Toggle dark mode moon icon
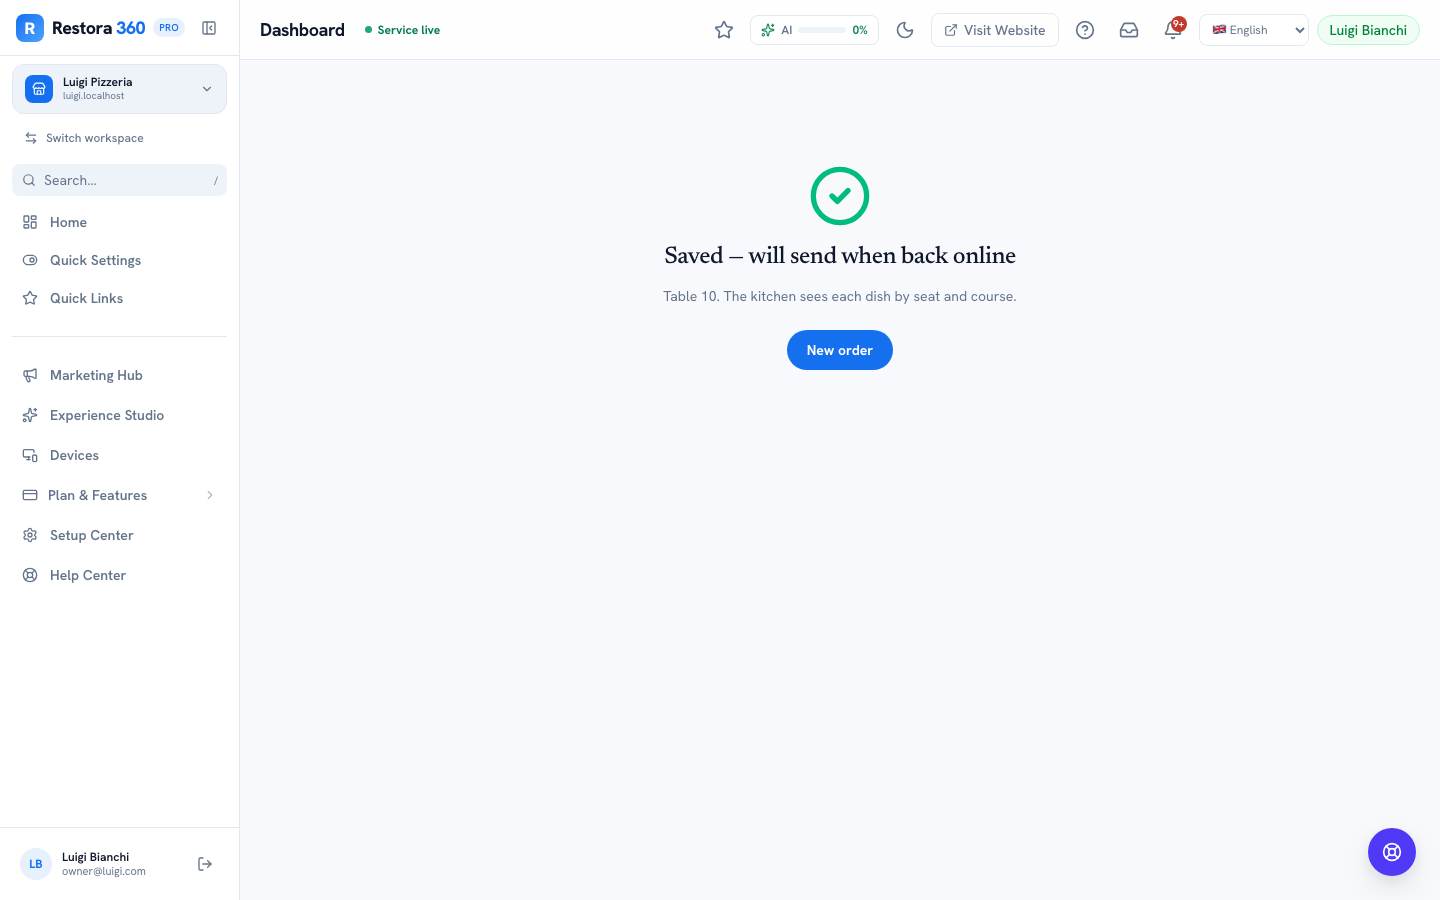This screenshot has height=900, width=1440. 905,30
